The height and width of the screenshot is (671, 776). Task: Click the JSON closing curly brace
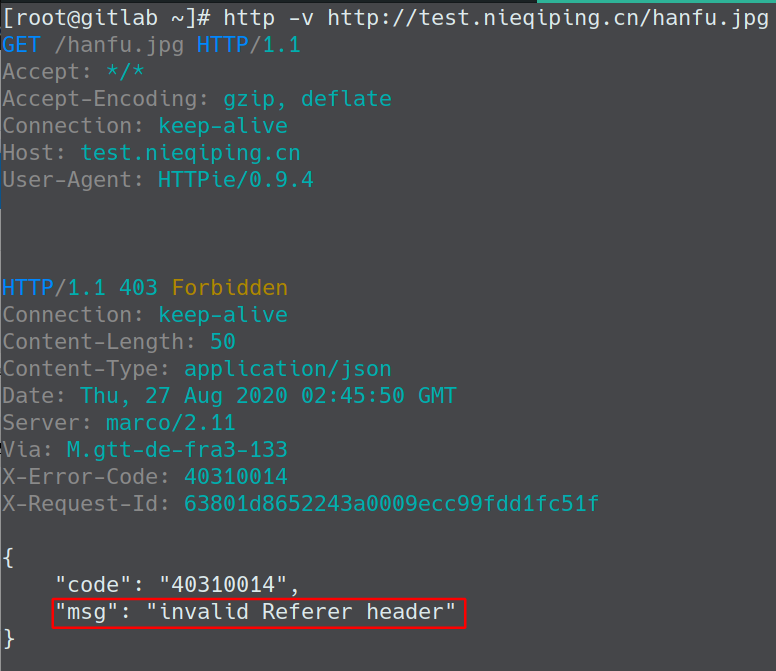click(9, 638)
